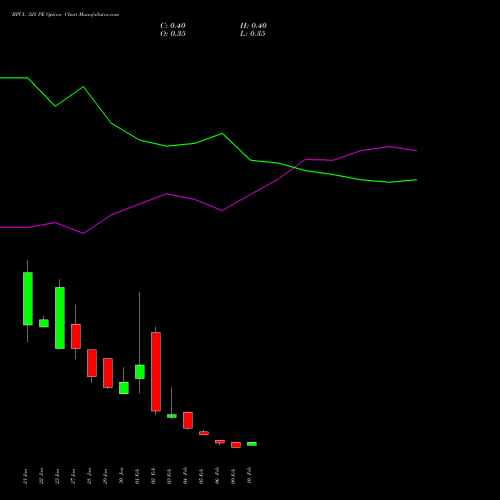
Task: Click the 09 Feb date label
Action: click(234, 476)
